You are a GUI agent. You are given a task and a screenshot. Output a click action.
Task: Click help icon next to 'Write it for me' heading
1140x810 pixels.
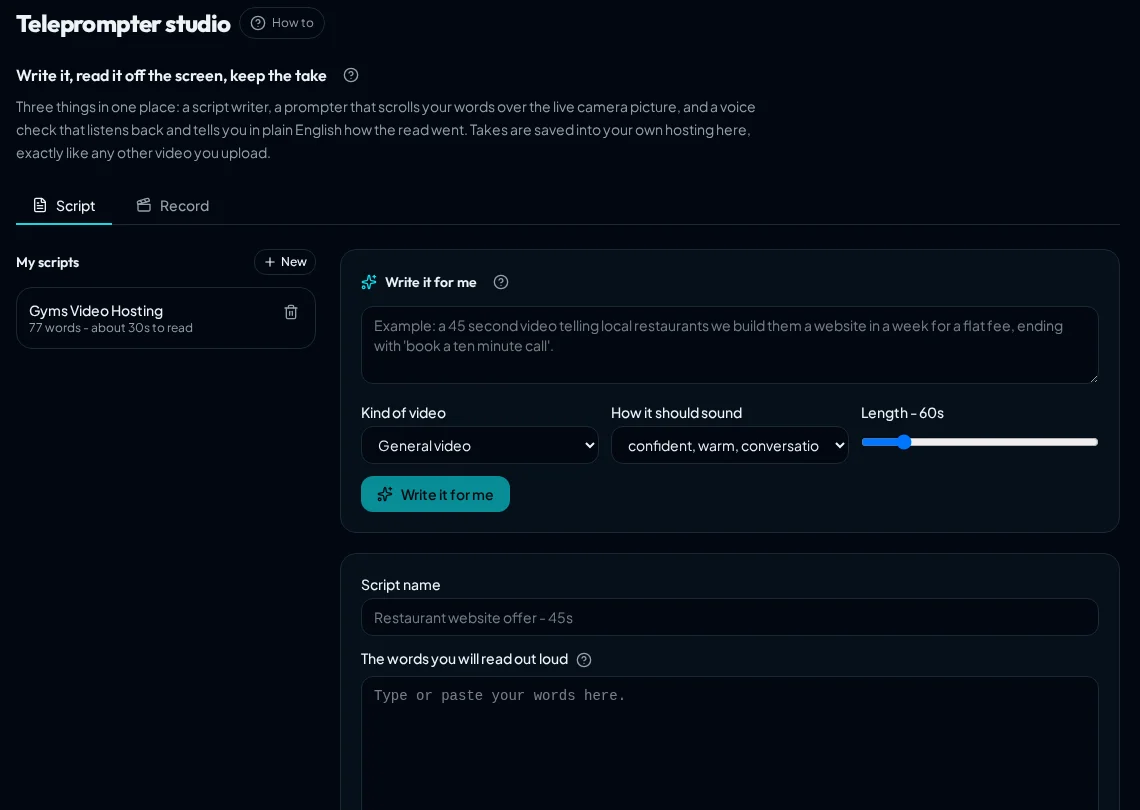coord(501,282)
